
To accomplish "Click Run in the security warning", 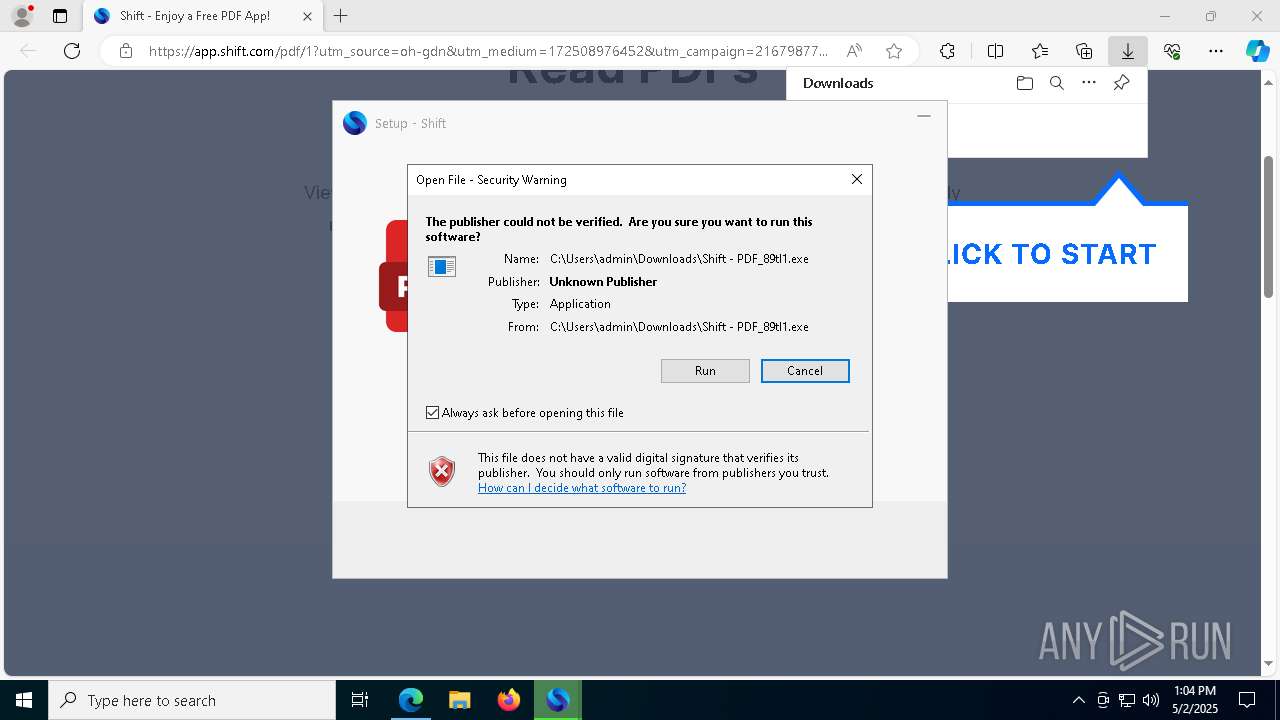I will click(x=705, y=371).
